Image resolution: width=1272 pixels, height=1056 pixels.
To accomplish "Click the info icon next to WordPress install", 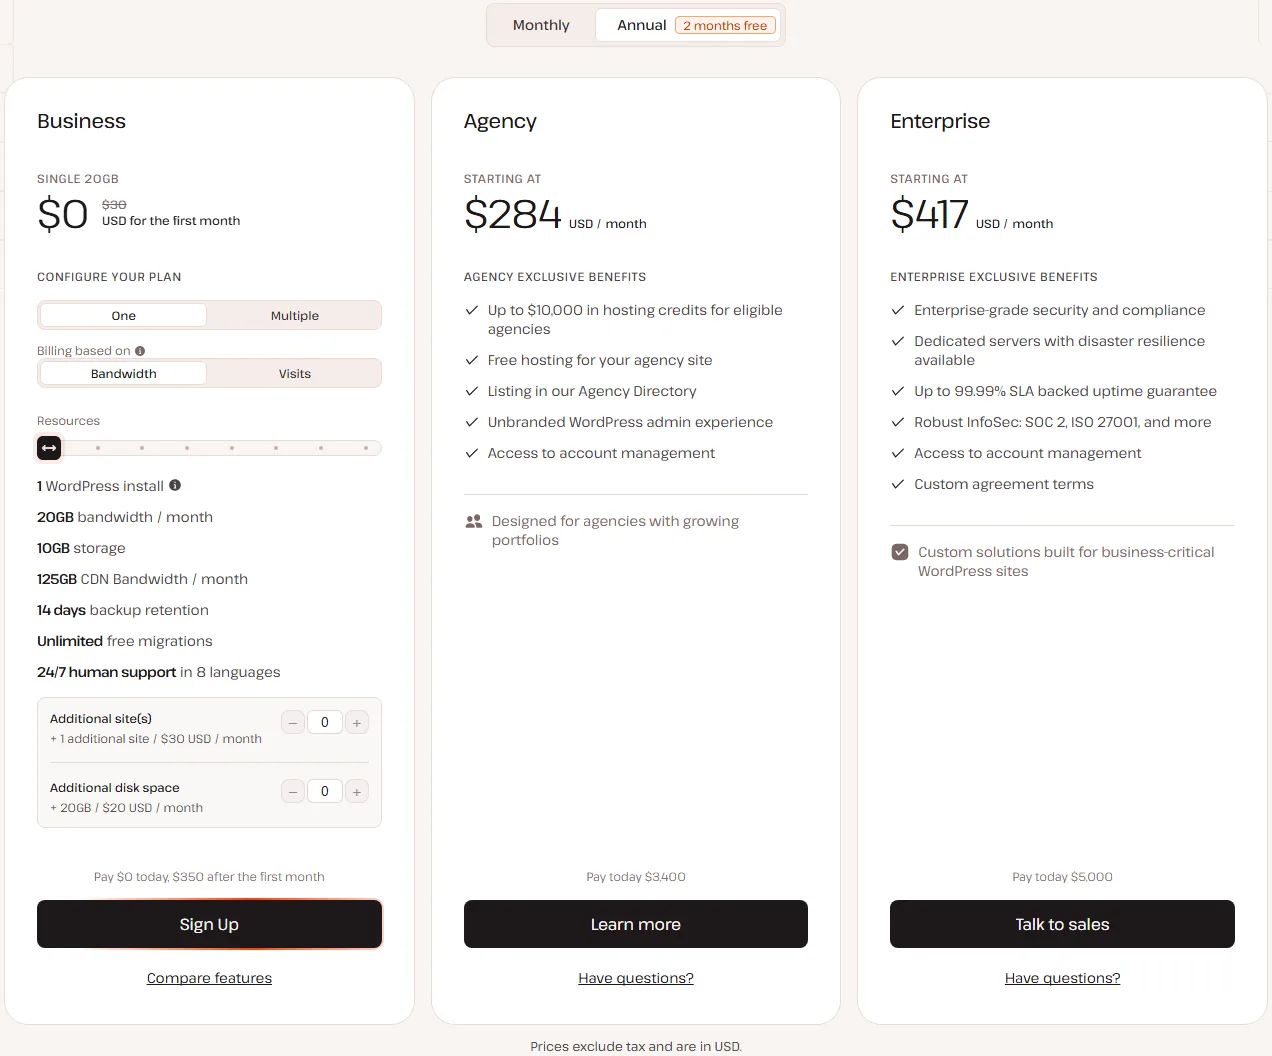I will [175, 485].
